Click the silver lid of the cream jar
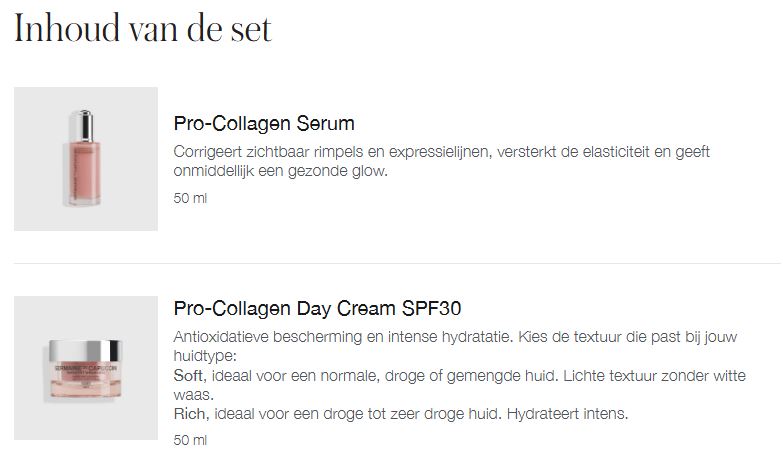 [x=85, y=350]
